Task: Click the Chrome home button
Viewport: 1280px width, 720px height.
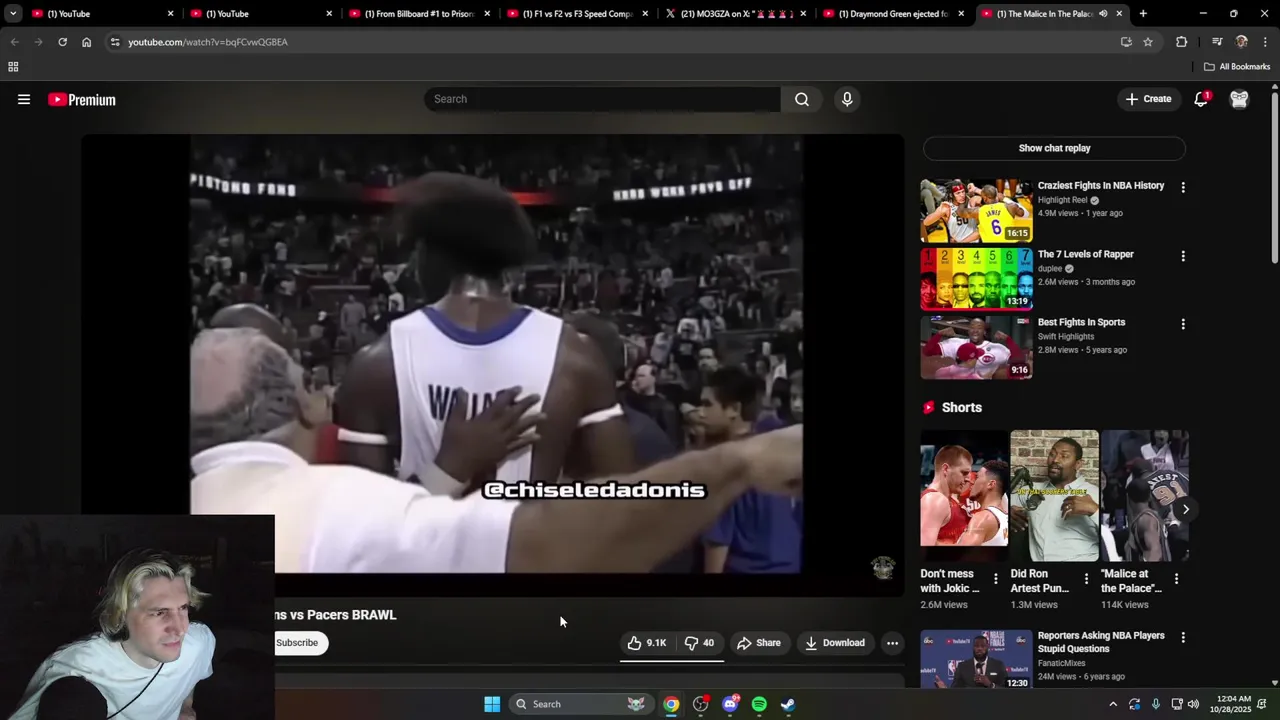Action: coord(87,42)
